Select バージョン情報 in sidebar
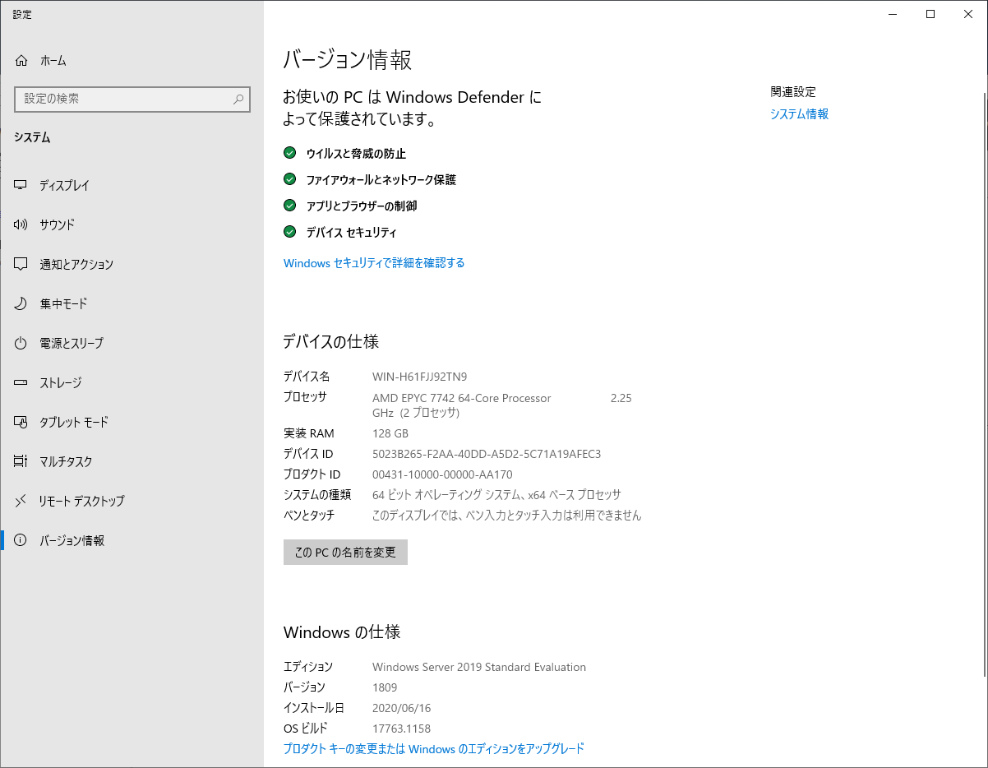Image resolution: width=988 pixels, height=768 pixels. [132, 540]
